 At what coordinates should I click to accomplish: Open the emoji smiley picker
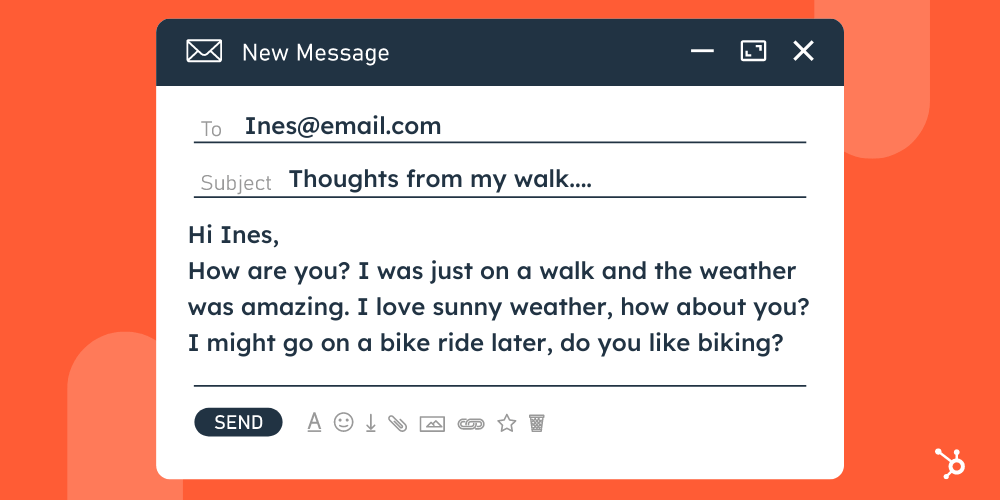pos(343,422)
